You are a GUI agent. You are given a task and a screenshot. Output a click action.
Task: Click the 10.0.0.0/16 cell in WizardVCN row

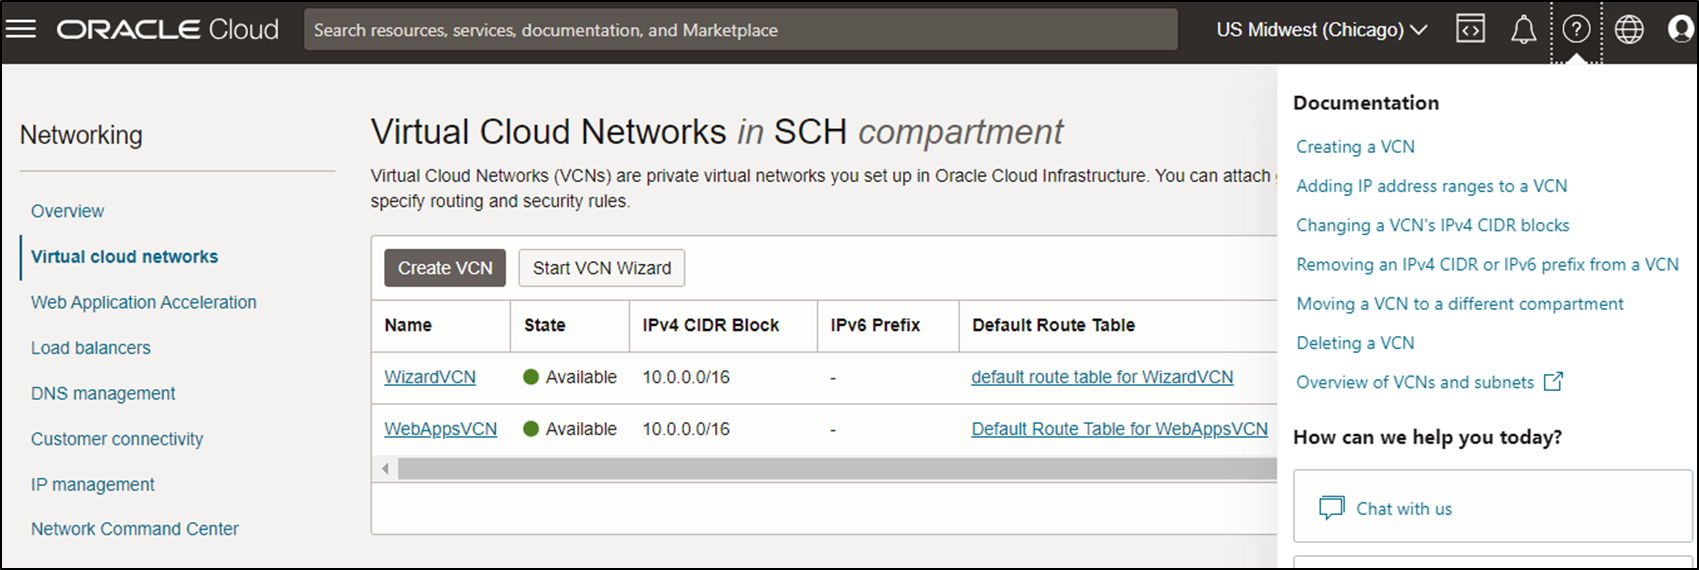pos(686,377)
